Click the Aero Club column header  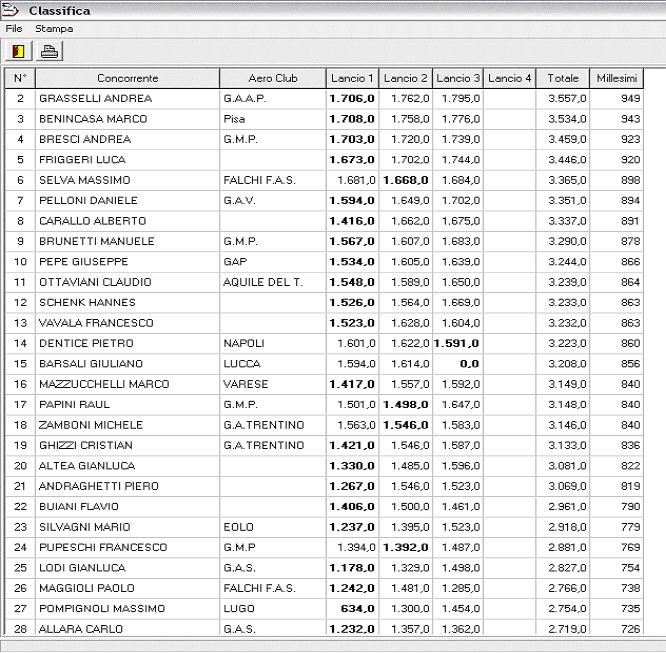tap(273, 78)
